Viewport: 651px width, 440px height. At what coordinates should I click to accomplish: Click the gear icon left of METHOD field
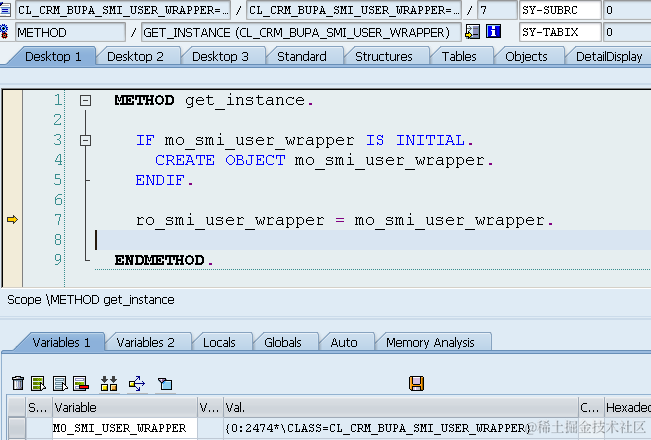4,32
